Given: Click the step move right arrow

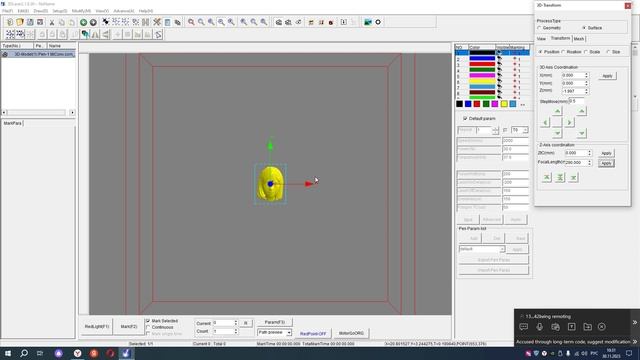Looking at the screenshot, I should pos(569,122).
